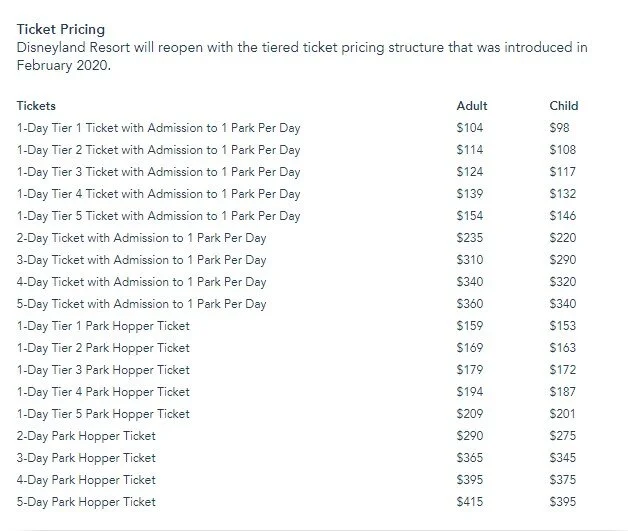
Task: Select 1-Day Tier 3 Park Hopper Ticket
Action: coord(103,370)
